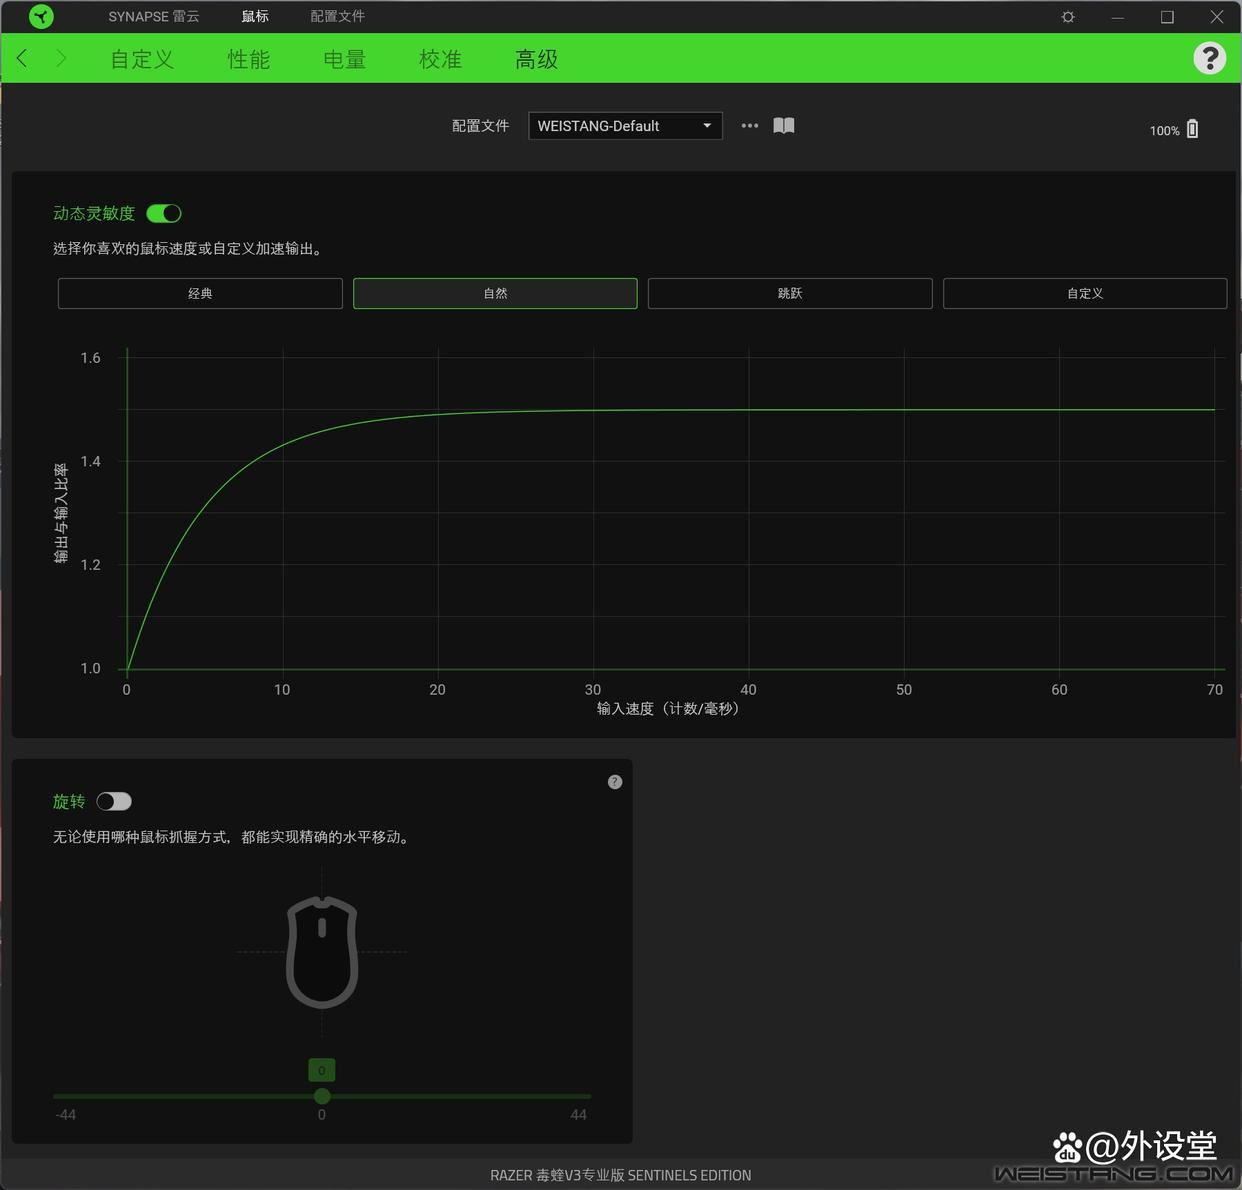The height and width of the screenshot is (1190, 1242).
Task: Select the 经典 sensitivity preset
Action: coord(200,294)
